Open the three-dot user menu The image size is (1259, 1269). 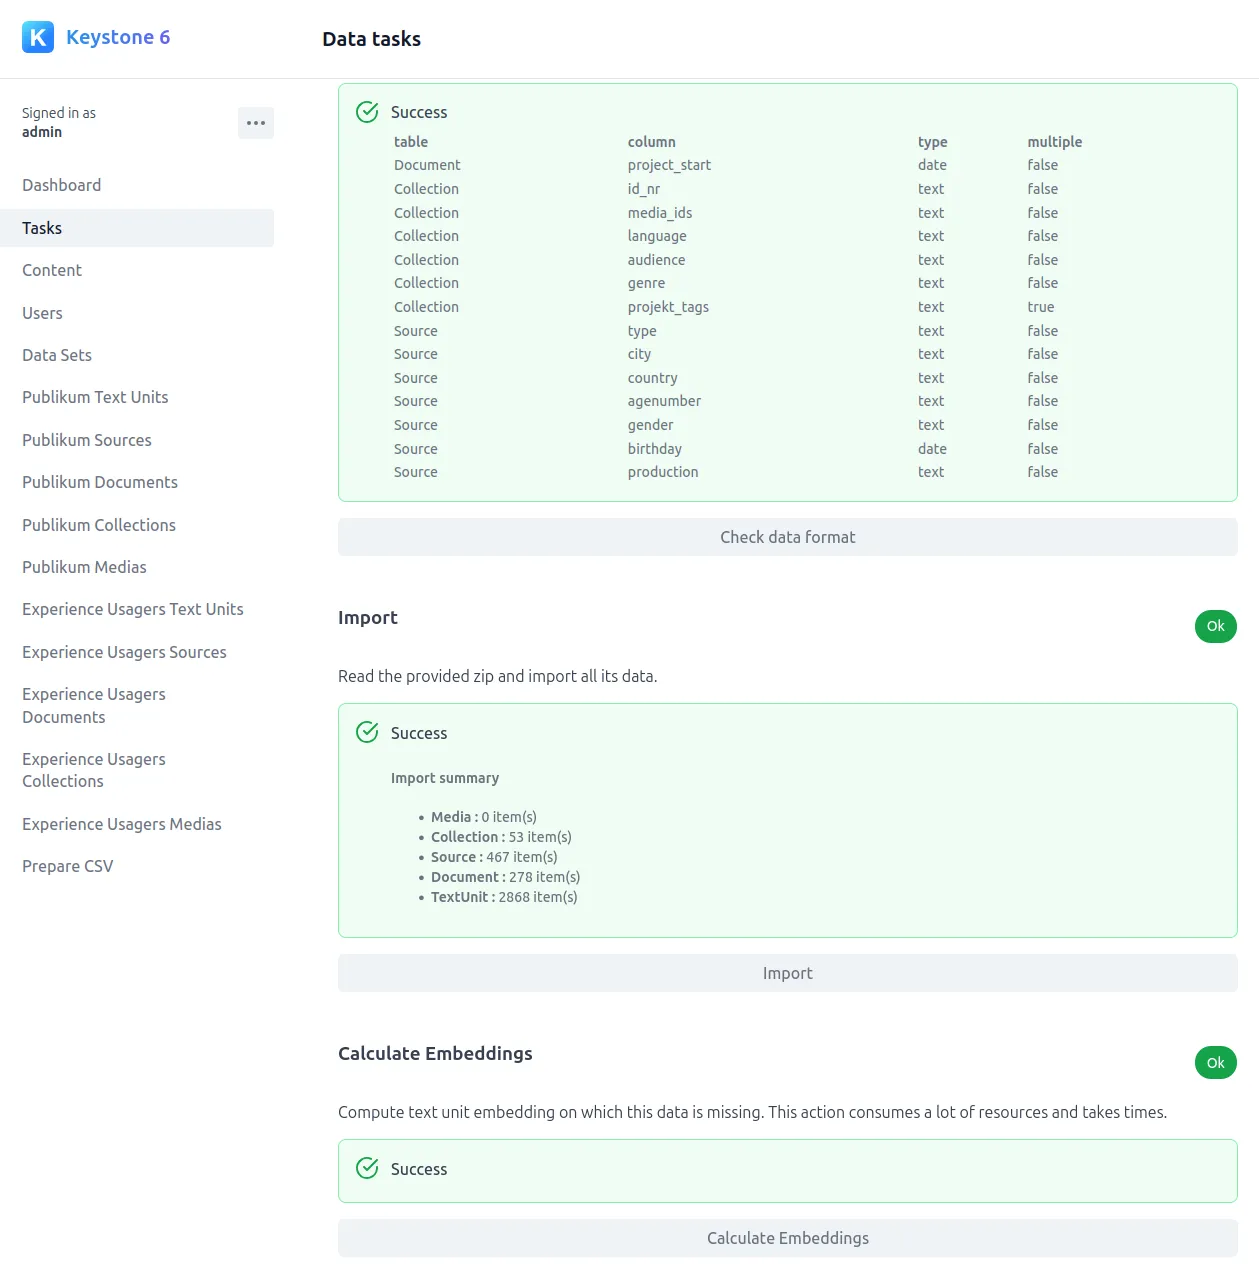tap(256, 123)
